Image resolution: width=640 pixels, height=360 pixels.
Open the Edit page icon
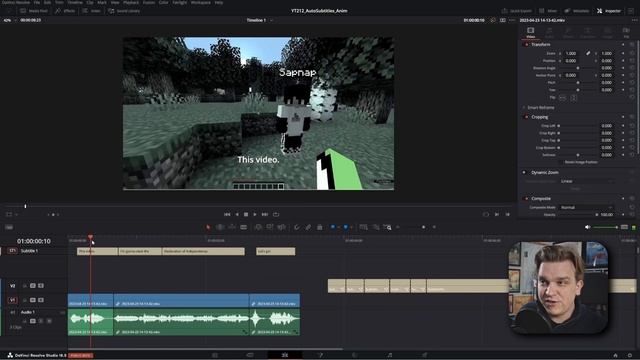285,355
